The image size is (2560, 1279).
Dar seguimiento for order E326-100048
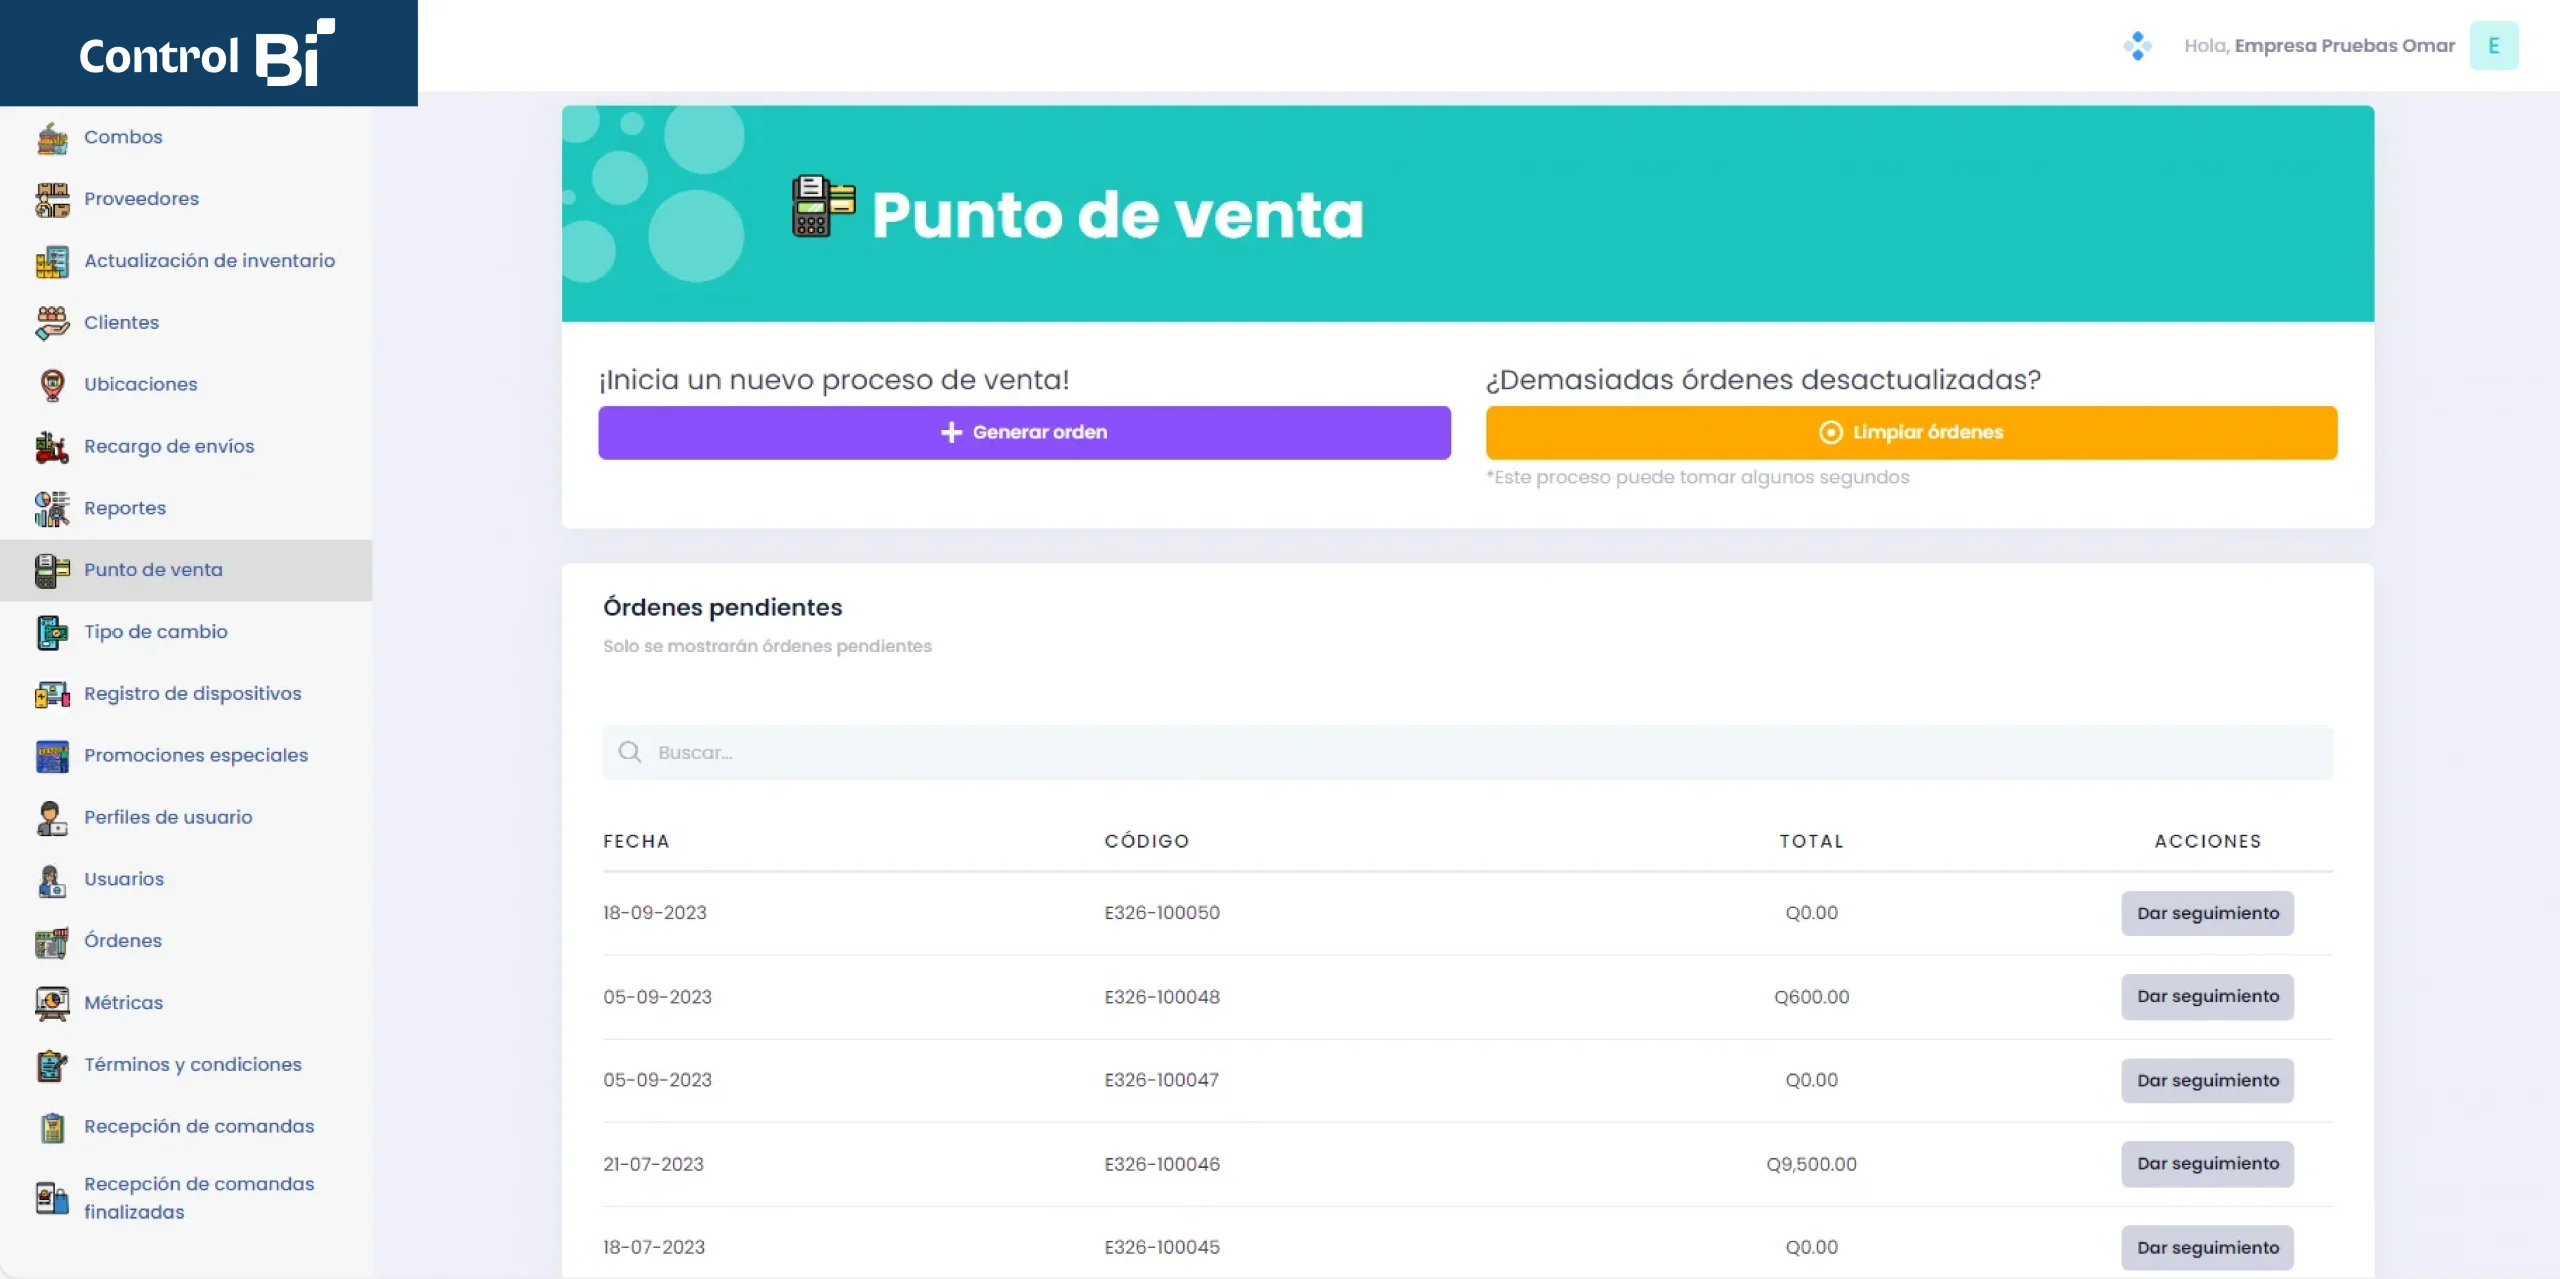[x=2207, y=997]
